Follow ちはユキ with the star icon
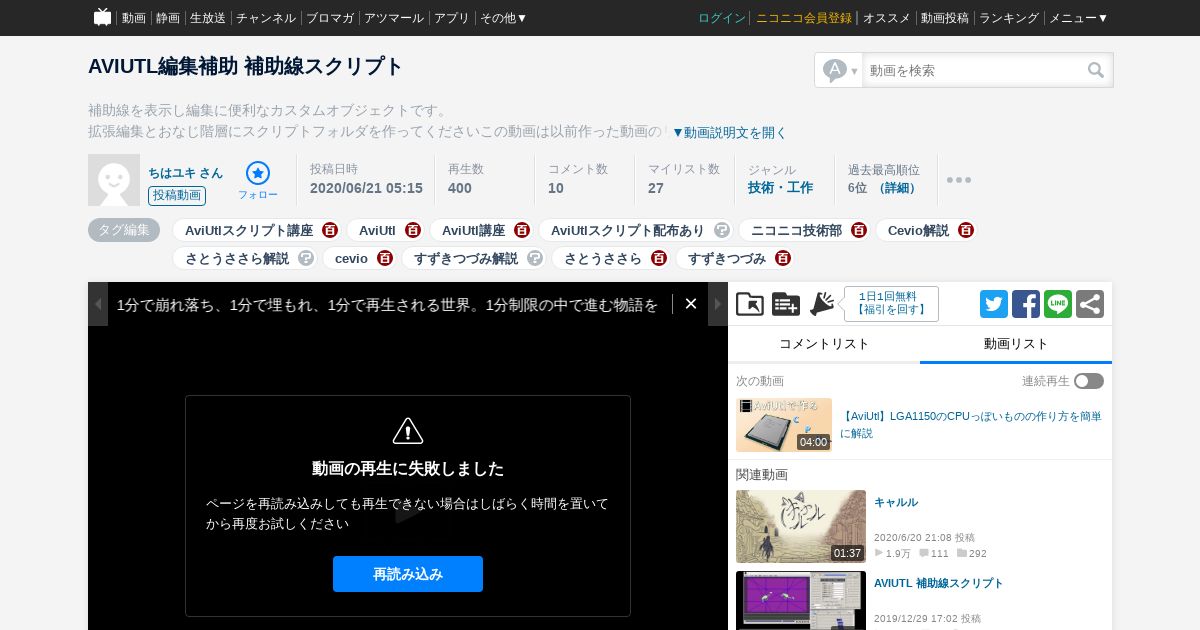1200x630 pixels. (x=258, y=173)
